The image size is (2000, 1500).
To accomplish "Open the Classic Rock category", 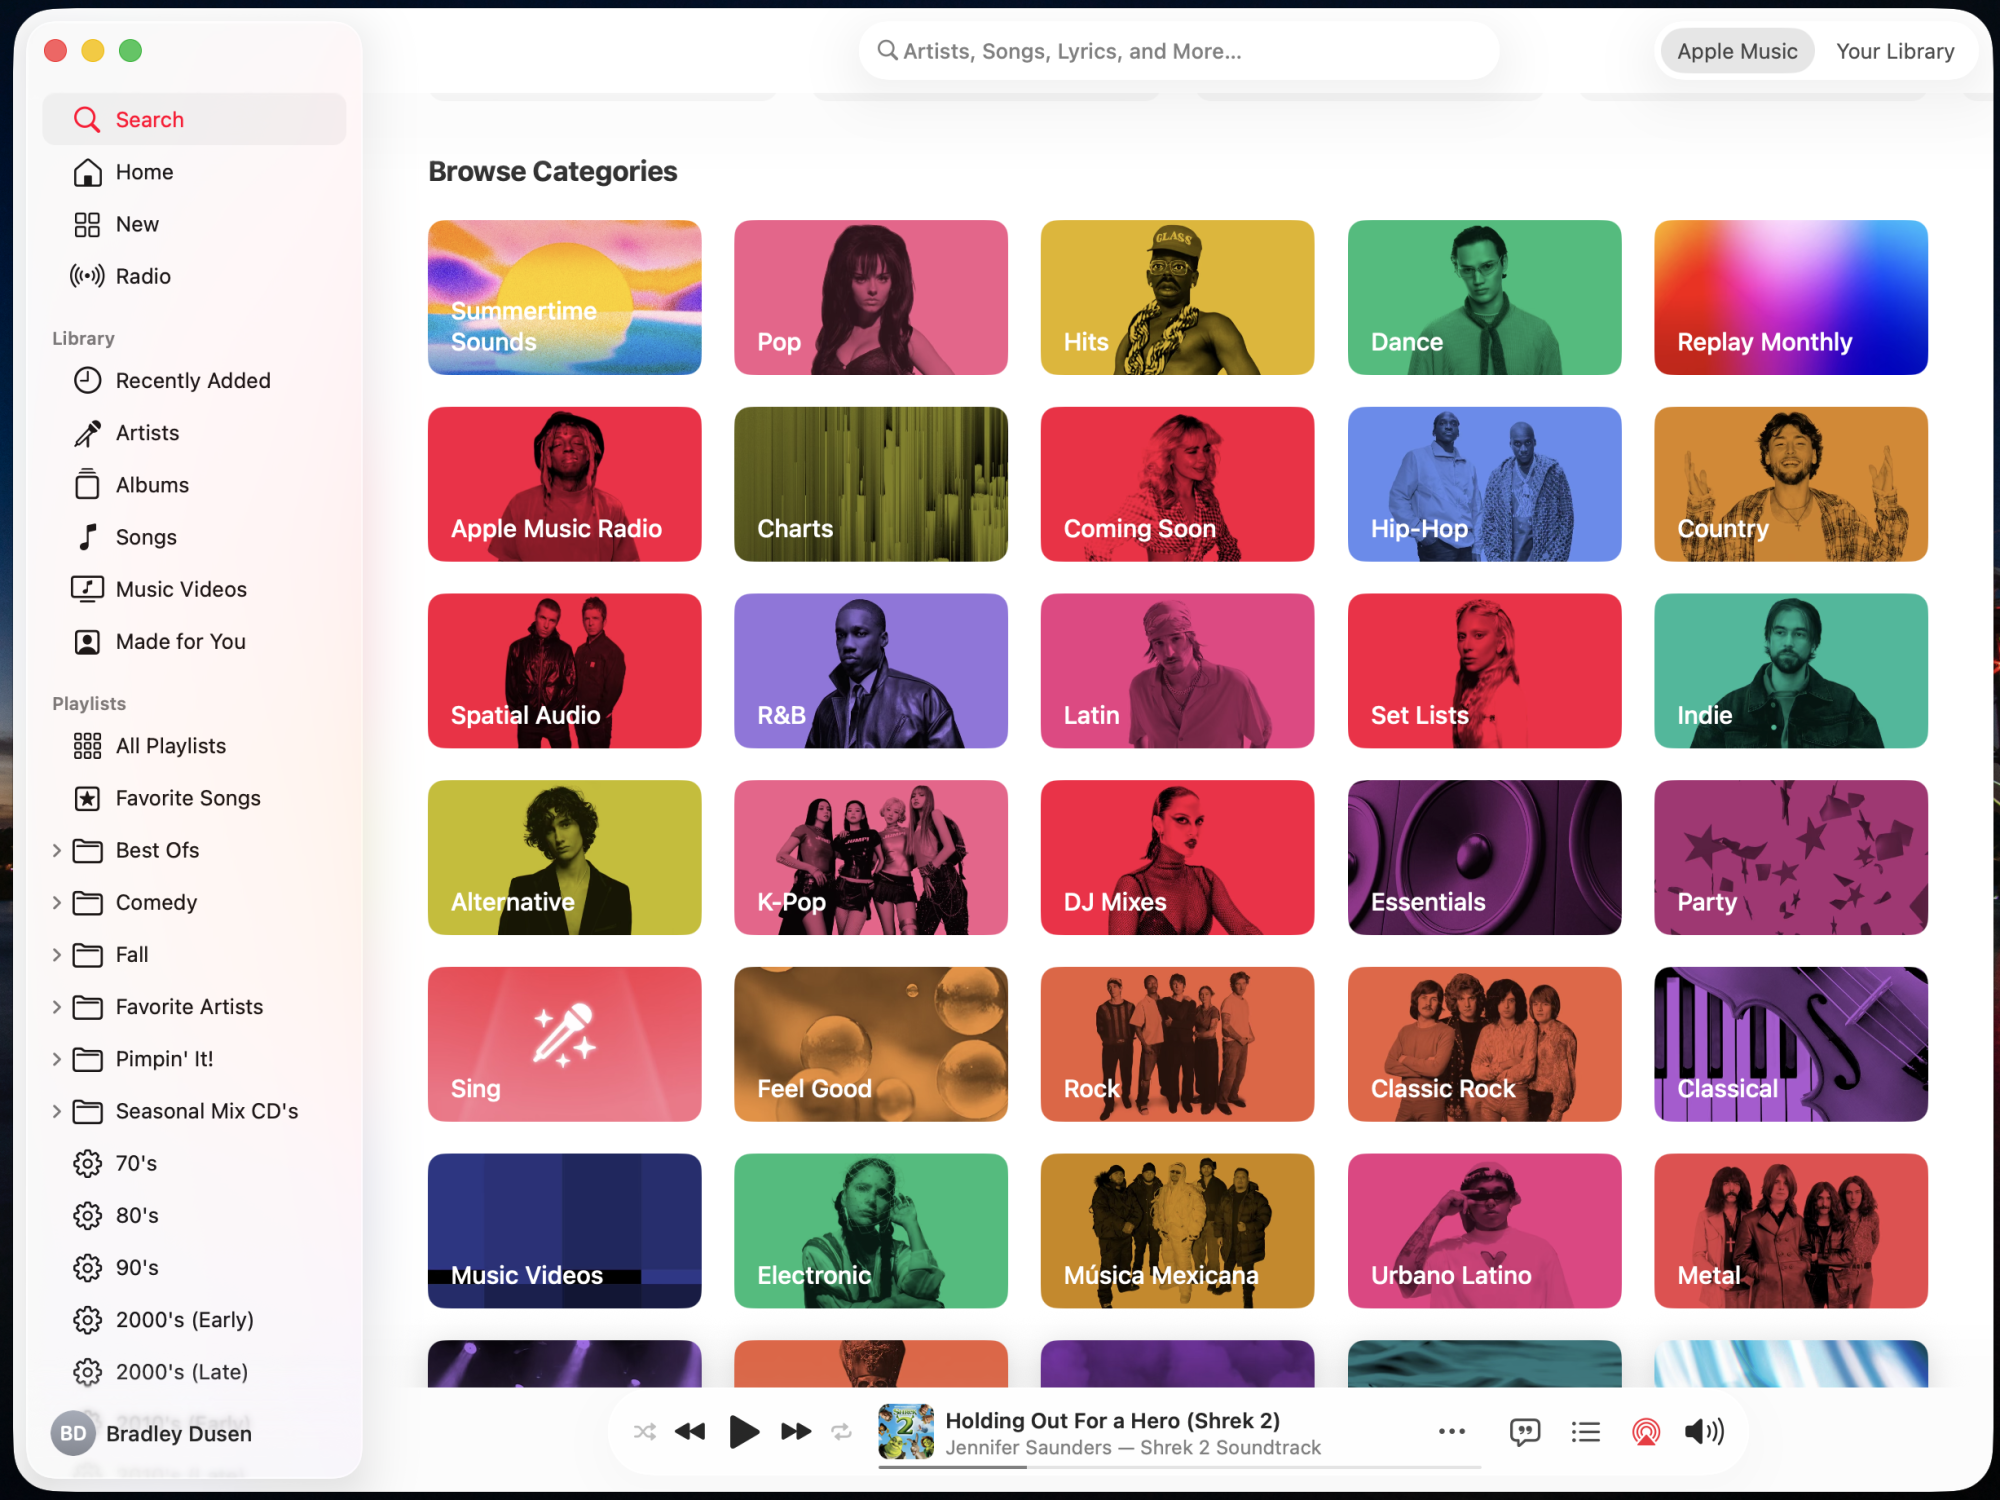I will point(1484,1044).
